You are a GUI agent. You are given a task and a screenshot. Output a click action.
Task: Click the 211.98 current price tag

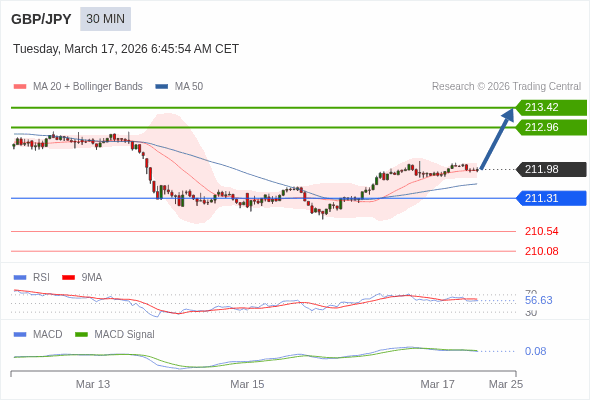click(x=551, y=169)
